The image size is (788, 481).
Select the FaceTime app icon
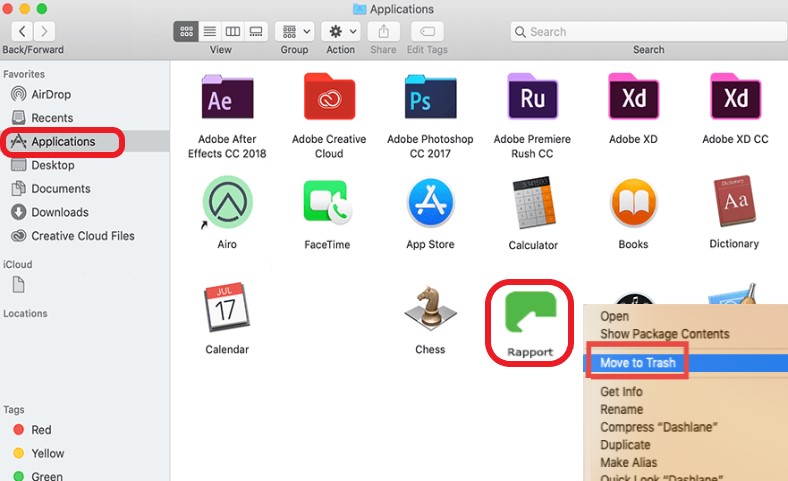(328, 202)
